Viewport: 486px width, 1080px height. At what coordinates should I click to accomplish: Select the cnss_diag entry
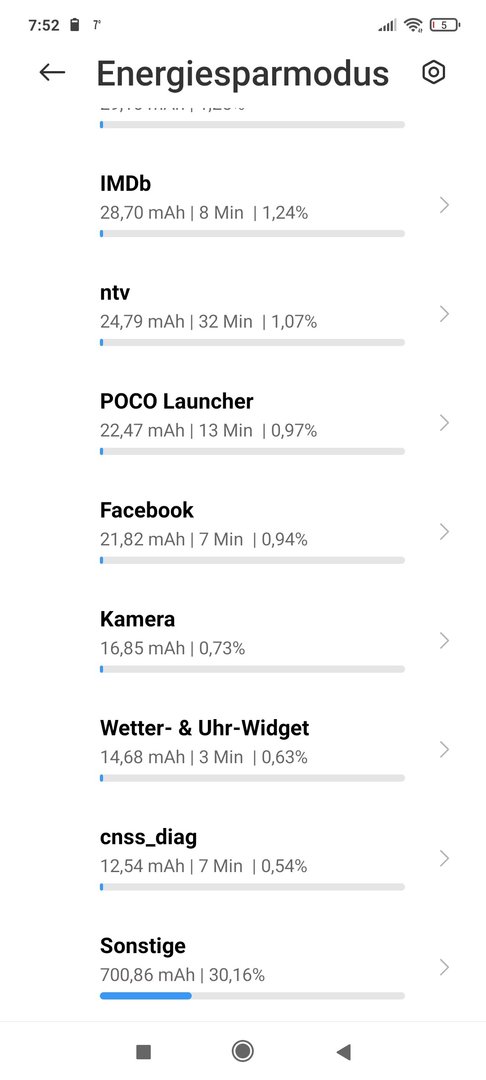(x=243, y=859)
